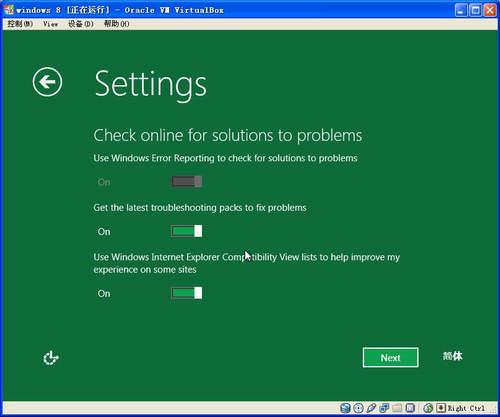Viewport: 500px width, 417px height.
Task: Click 'Get the latest troubleshooting packs' text
Action: 200,208
